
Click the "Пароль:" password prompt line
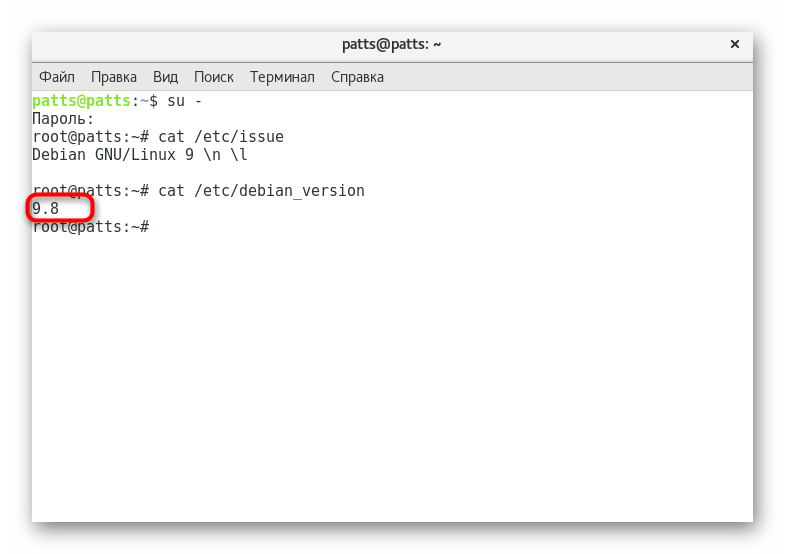63,119
